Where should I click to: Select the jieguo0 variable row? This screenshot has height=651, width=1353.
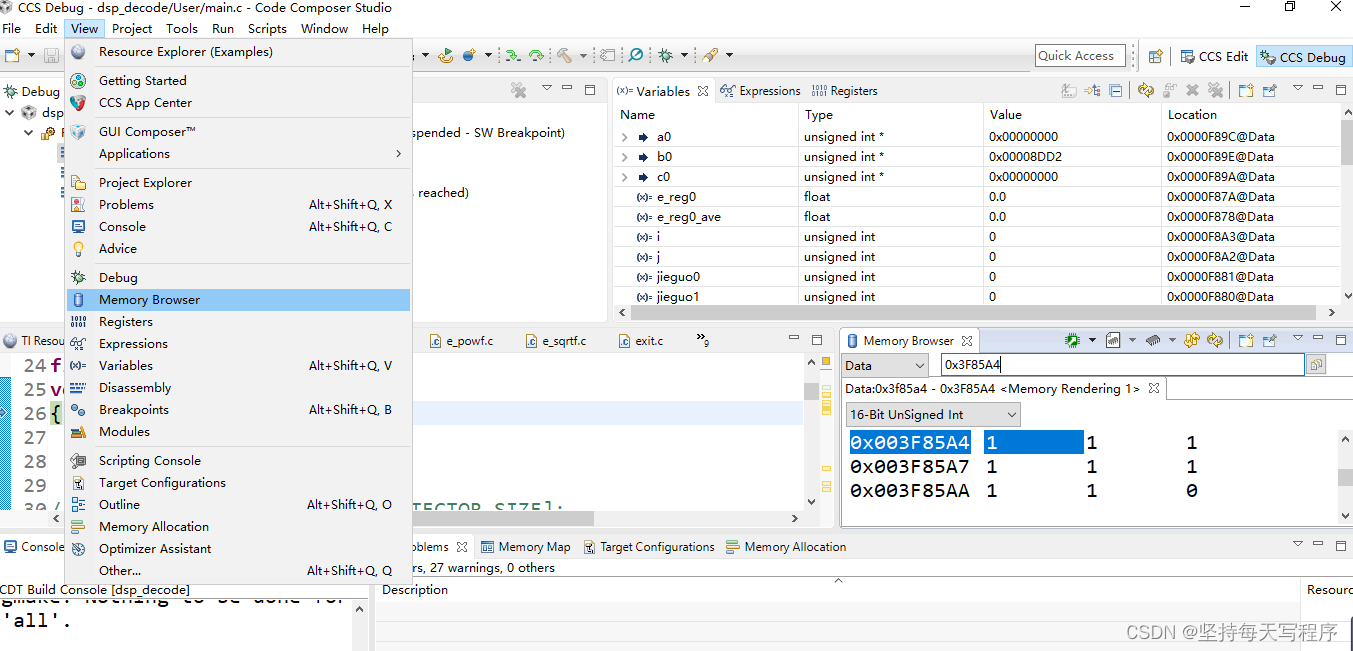click(x=976, y=277)
